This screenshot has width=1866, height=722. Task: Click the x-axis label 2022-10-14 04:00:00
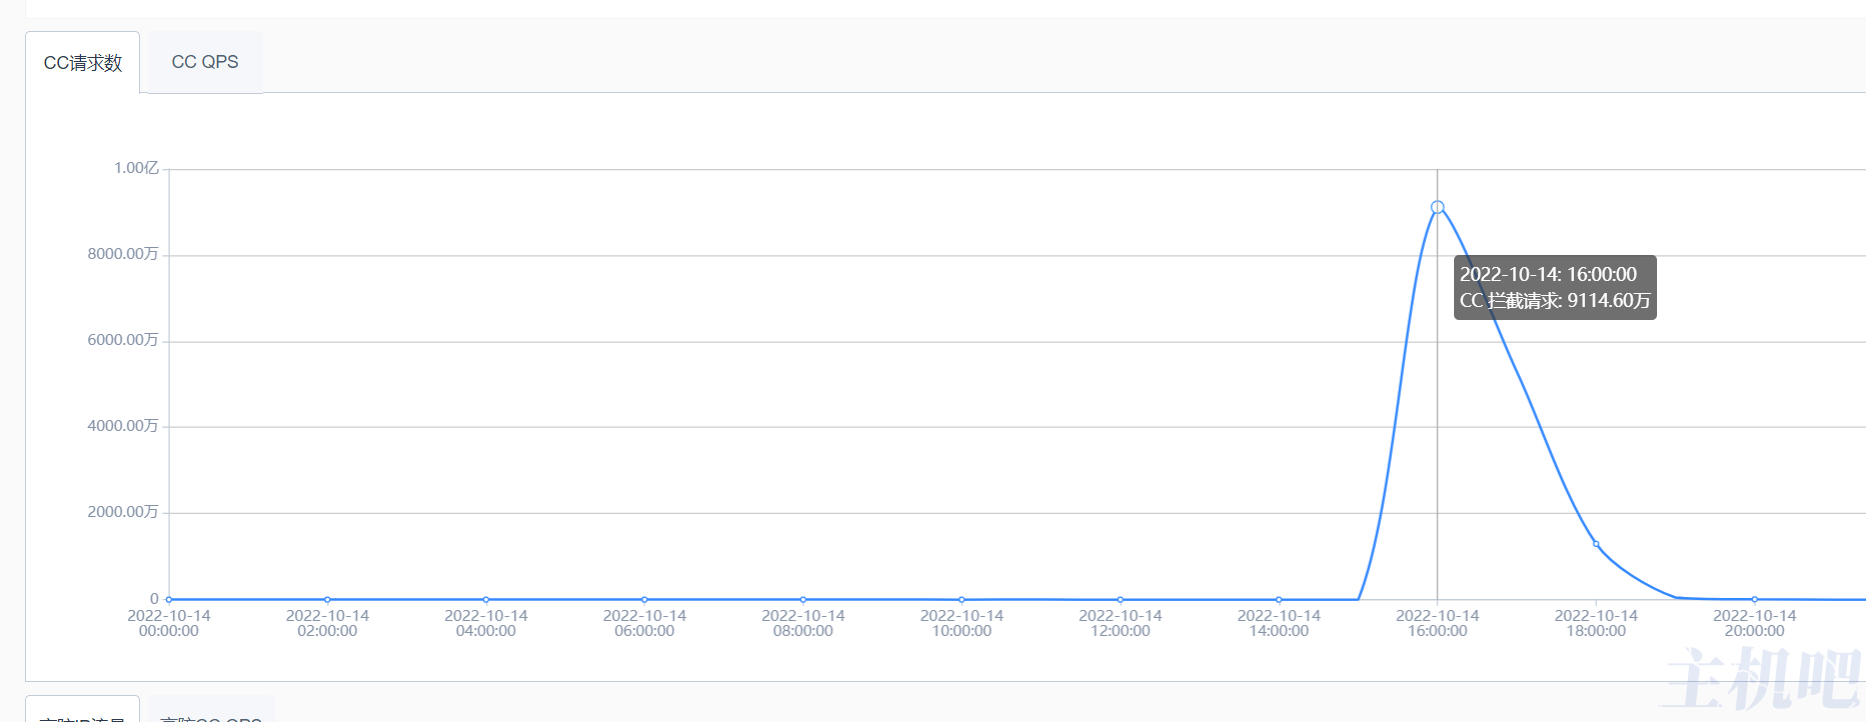[486, 623]
